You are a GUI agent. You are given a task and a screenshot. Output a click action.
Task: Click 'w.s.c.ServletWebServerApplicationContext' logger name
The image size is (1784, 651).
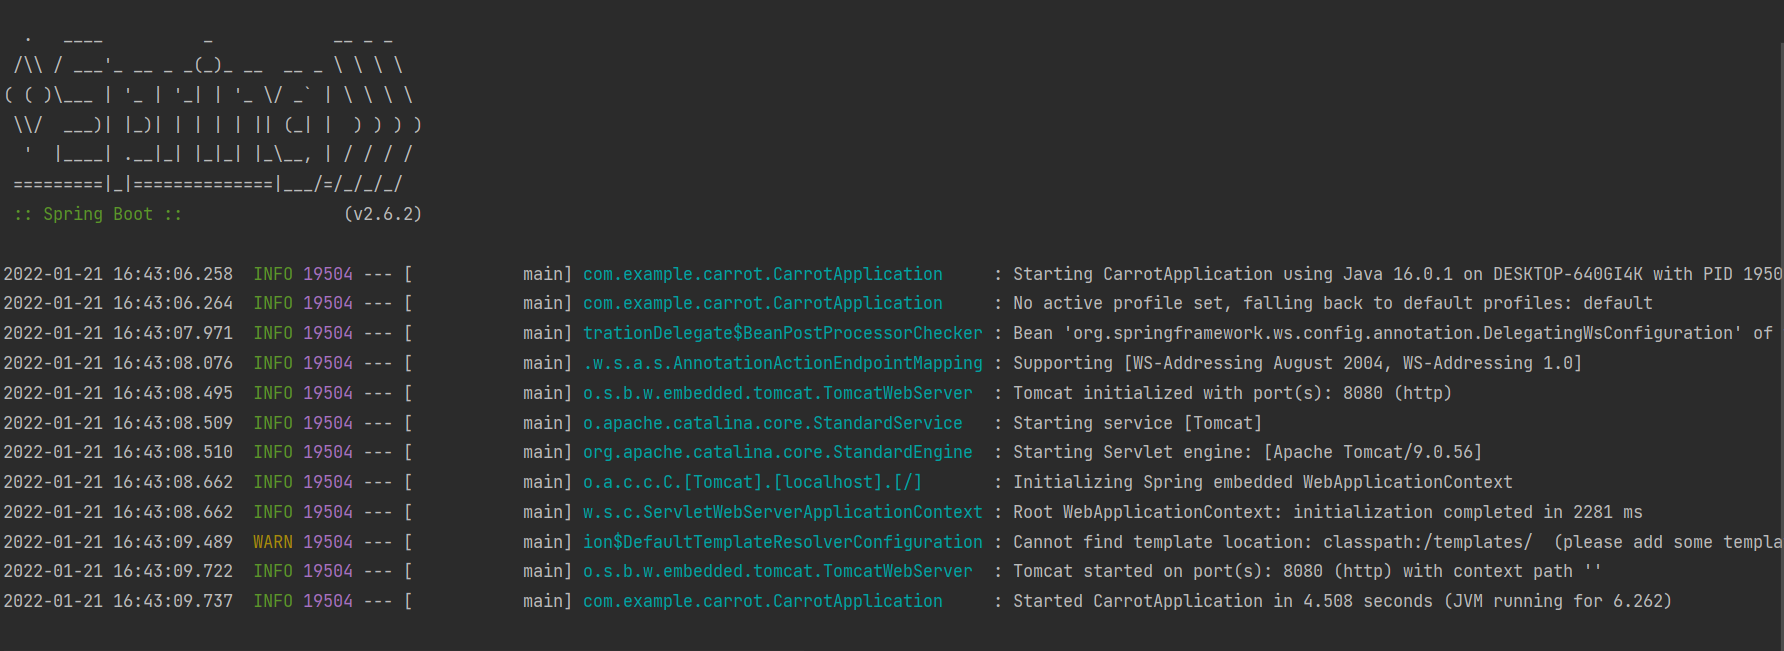coord(783,512)
